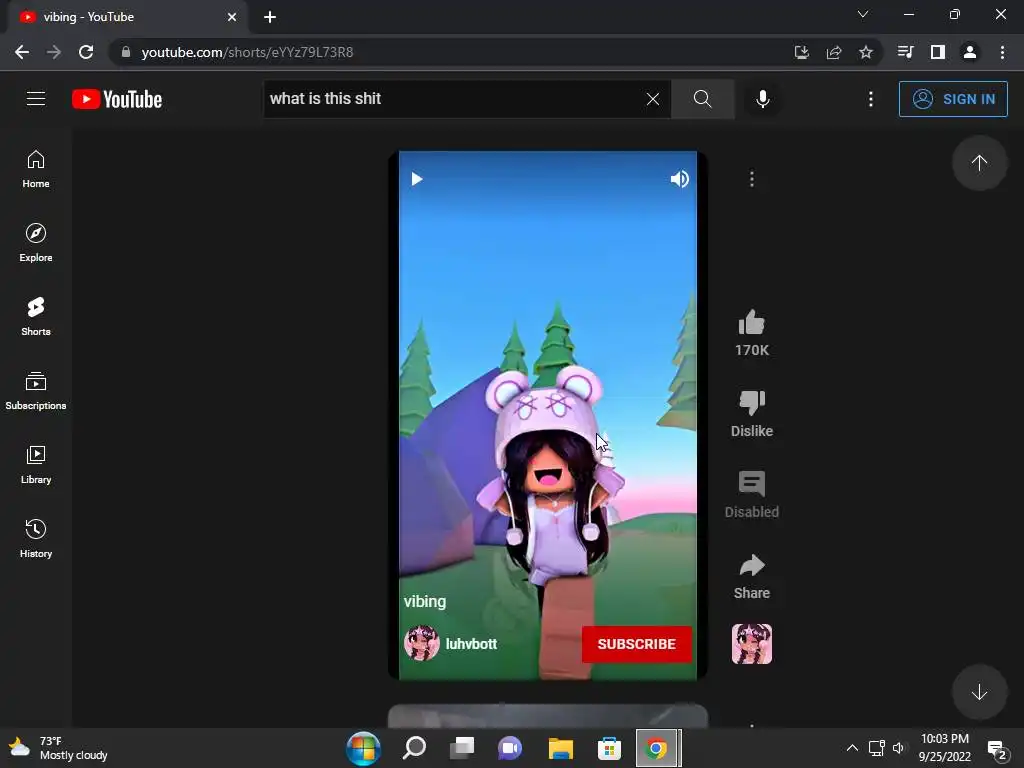Open weather widget showing 73°F
The image size is (1024, 768).
59,748
